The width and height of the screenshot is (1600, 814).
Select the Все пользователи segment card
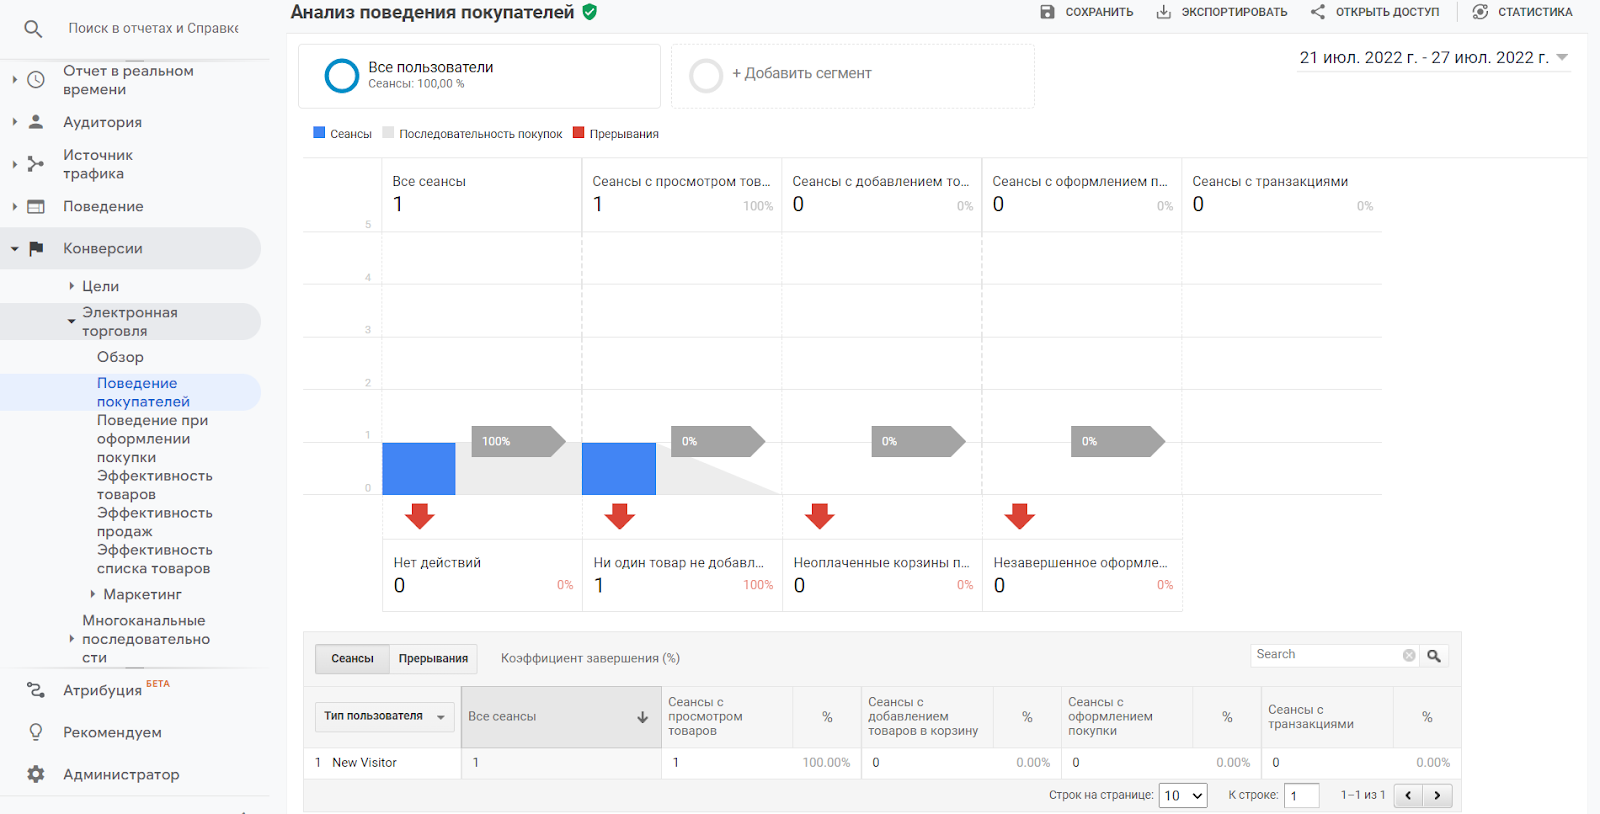pos(479,76)
